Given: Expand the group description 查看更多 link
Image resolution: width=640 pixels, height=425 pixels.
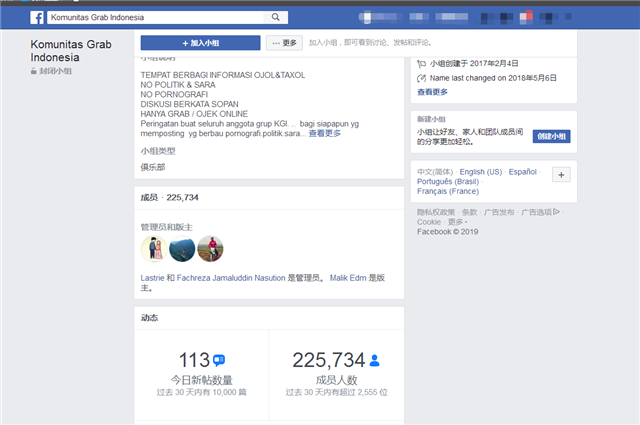Looking at the screenshot, I should pos(324,134).
